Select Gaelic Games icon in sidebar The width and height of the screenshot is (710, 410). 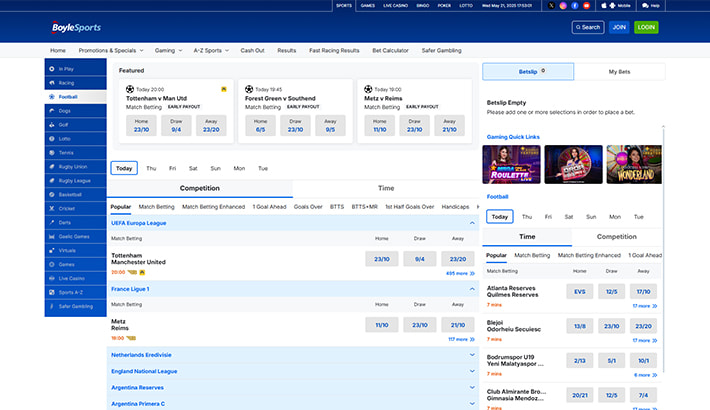(x=52, y=236)
